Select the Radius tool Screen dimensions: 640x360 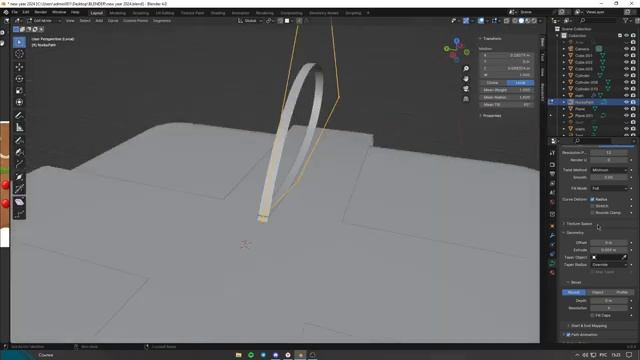tap(19, 177)
